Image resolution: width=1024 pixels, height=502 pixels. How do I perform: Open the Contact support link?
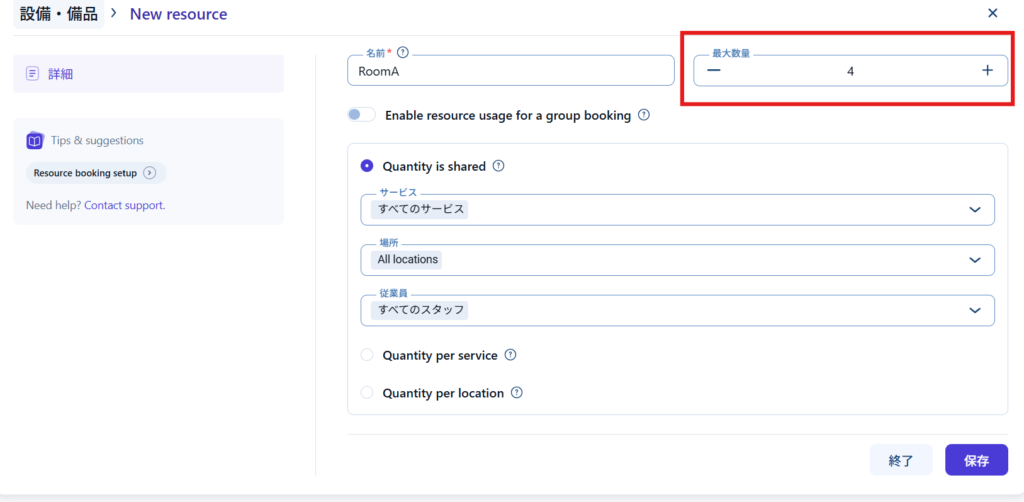[124, 205]
